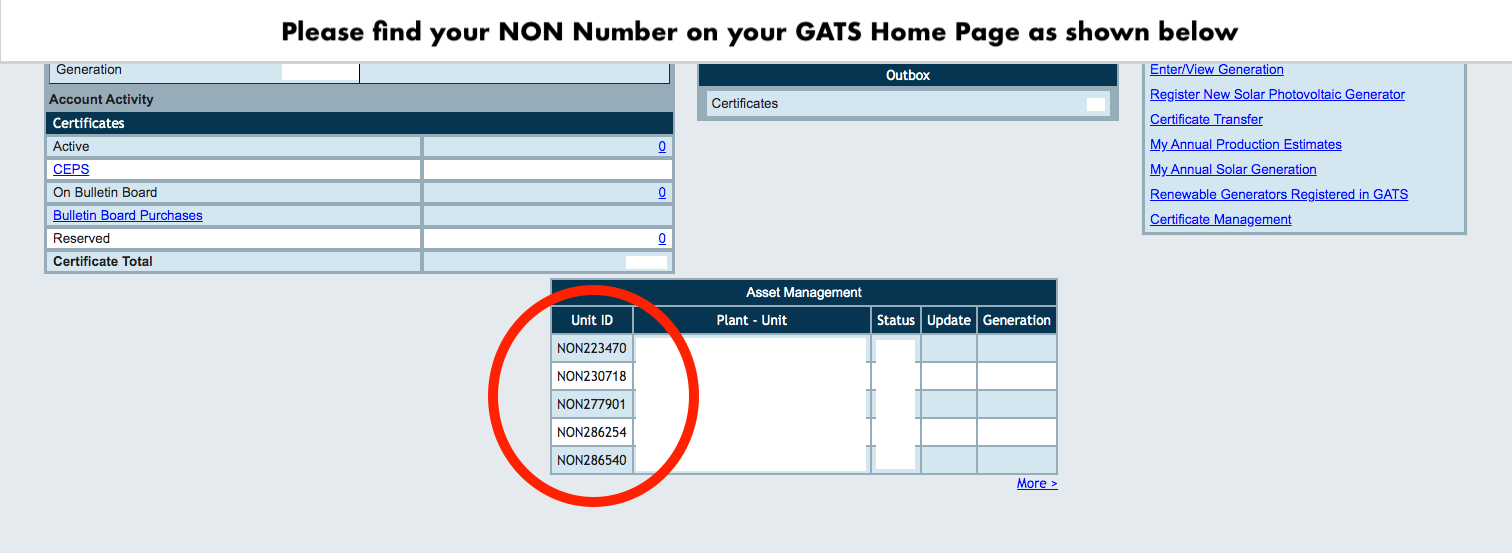Click the Update column header
Screen dimensions: 1512x553
949,320
